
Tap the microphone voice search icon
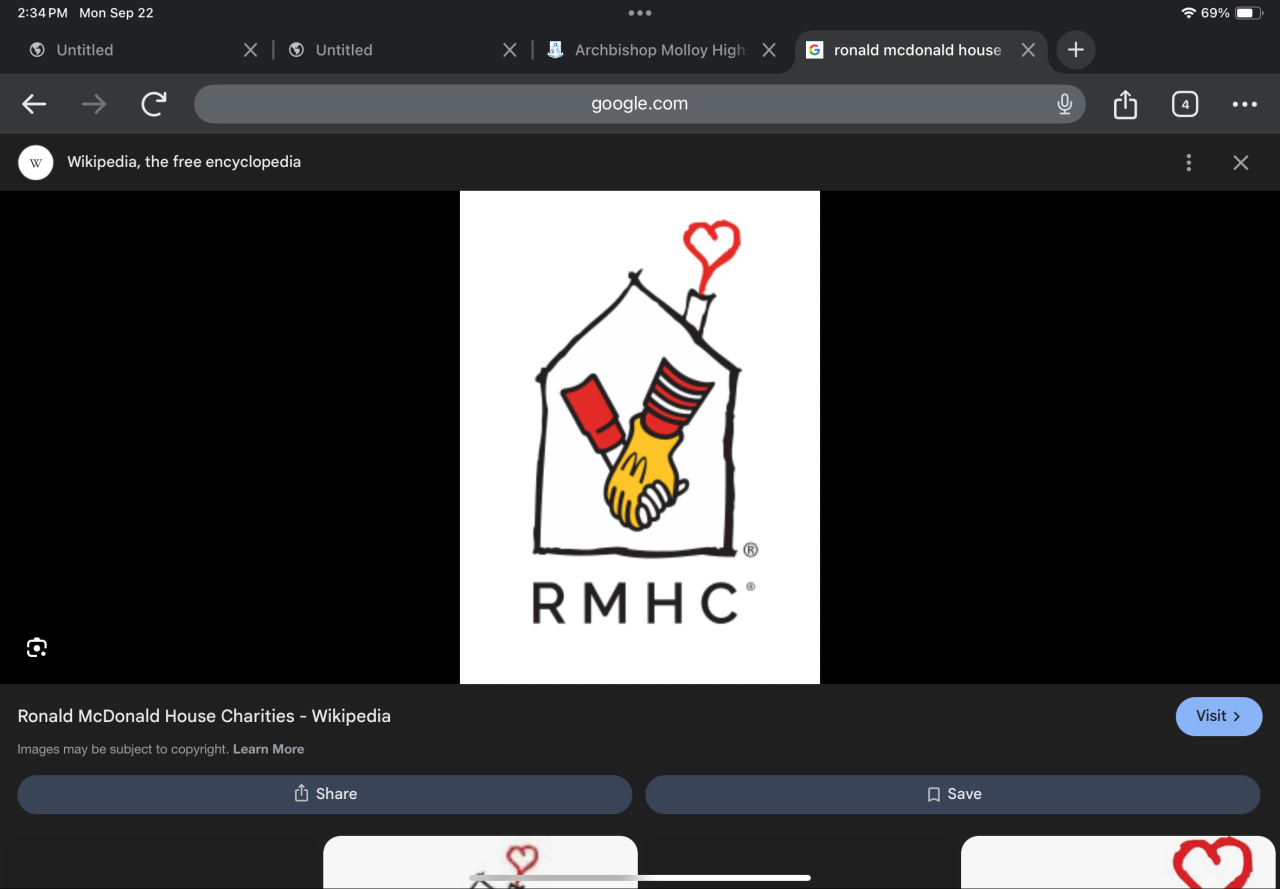coord(1065,104)
